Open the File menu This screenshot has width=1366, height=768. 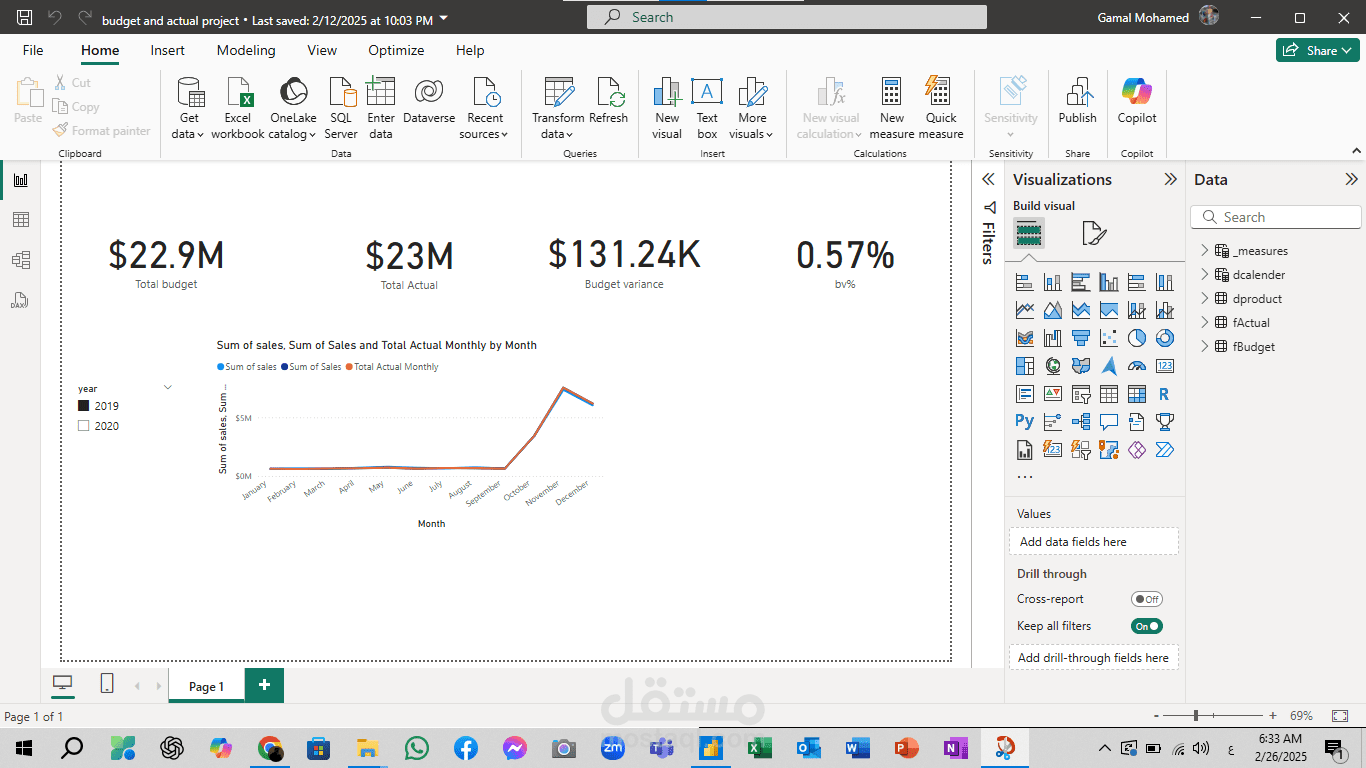(33, 50)
